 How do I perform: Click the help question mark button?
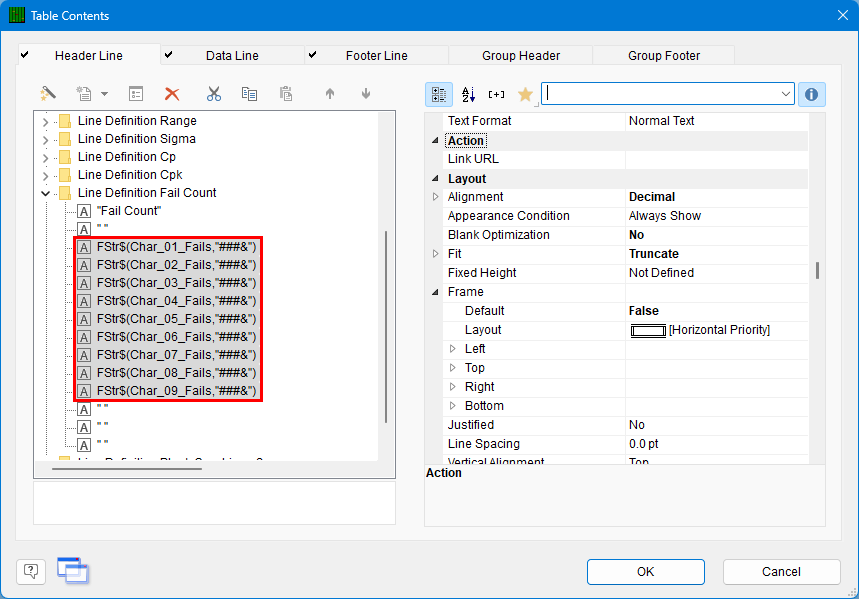(31, 572)
